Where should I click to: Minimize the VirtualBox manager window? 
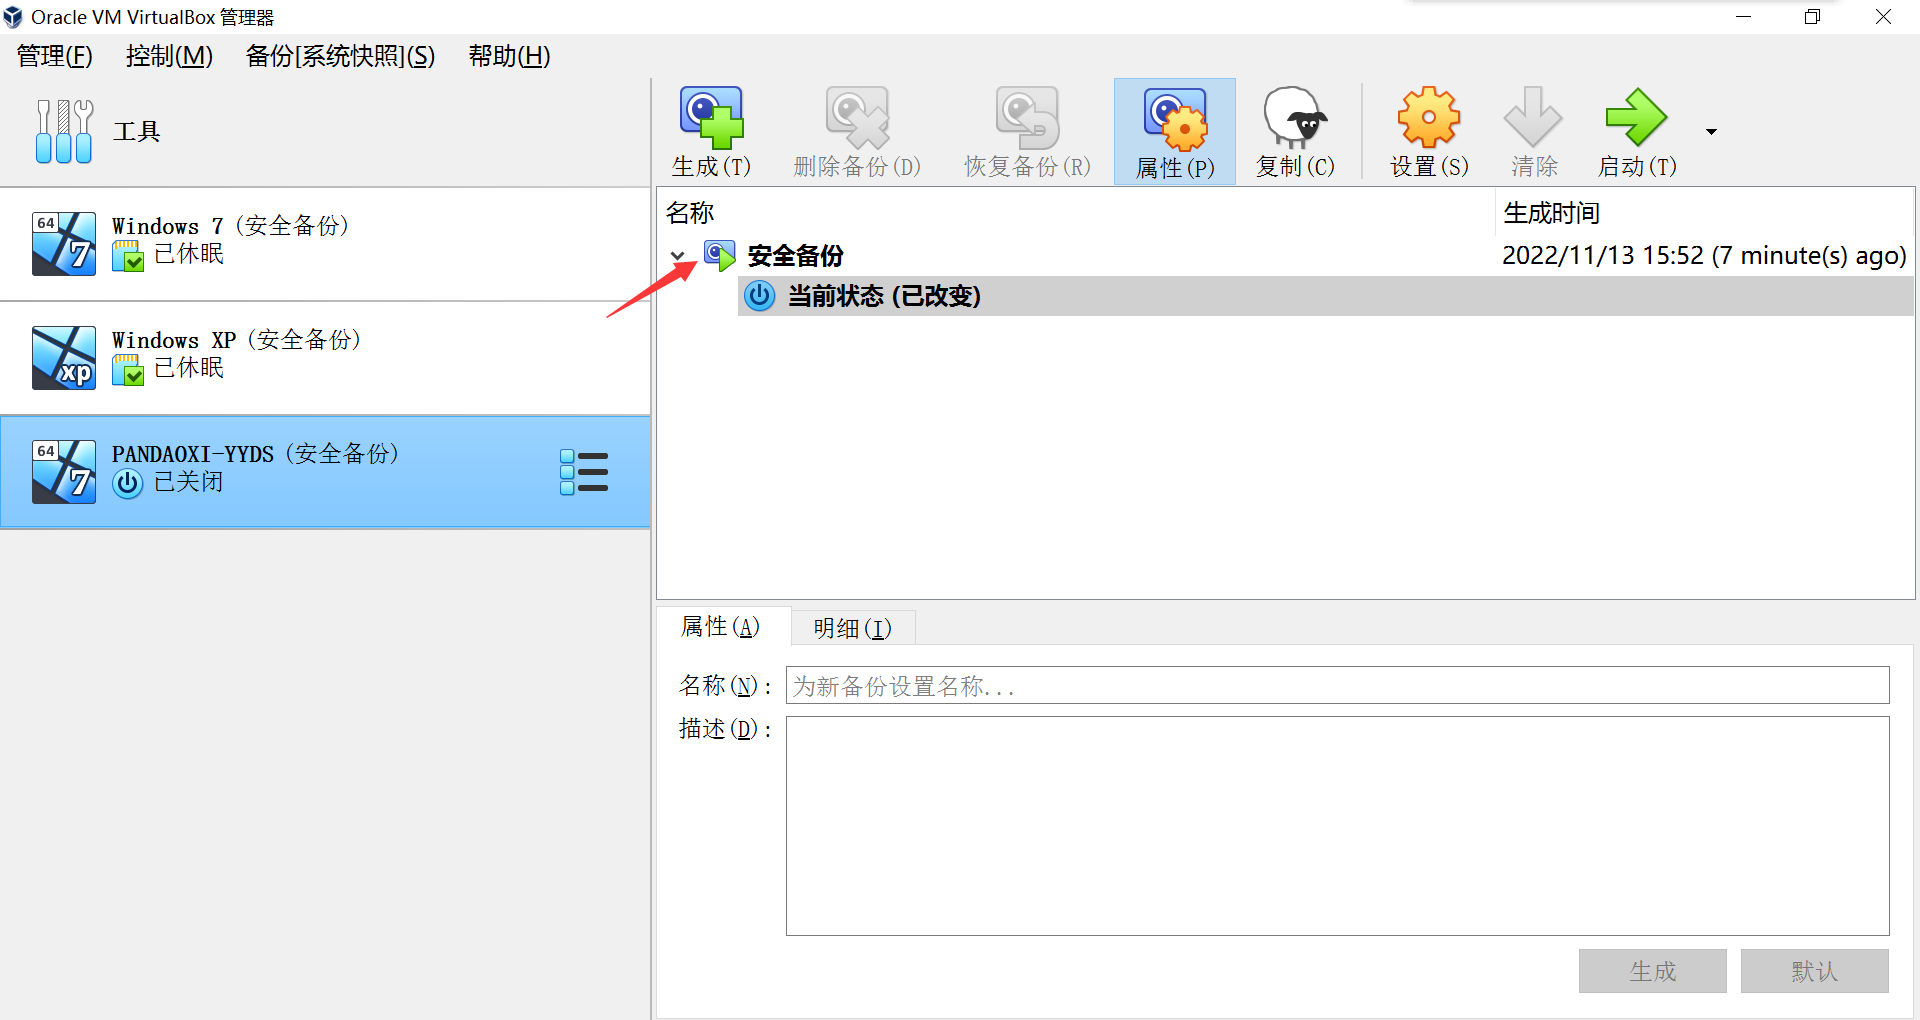1744,17
